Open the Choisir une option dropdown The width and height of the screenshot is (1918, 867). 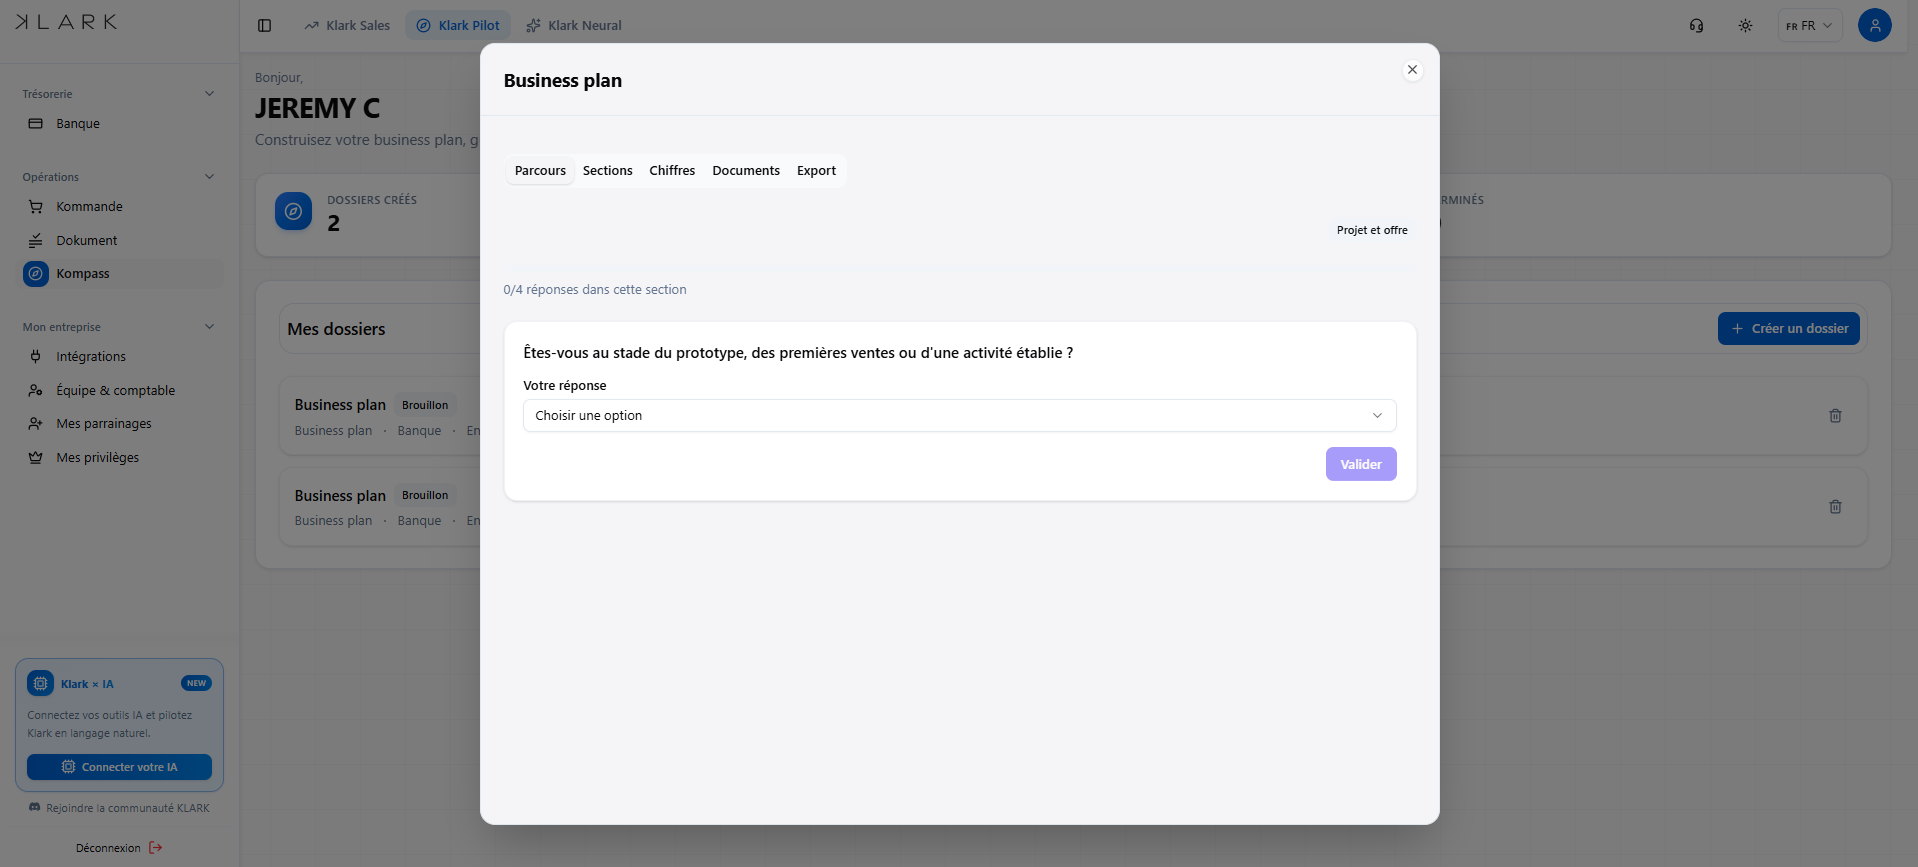pos(959,416)
